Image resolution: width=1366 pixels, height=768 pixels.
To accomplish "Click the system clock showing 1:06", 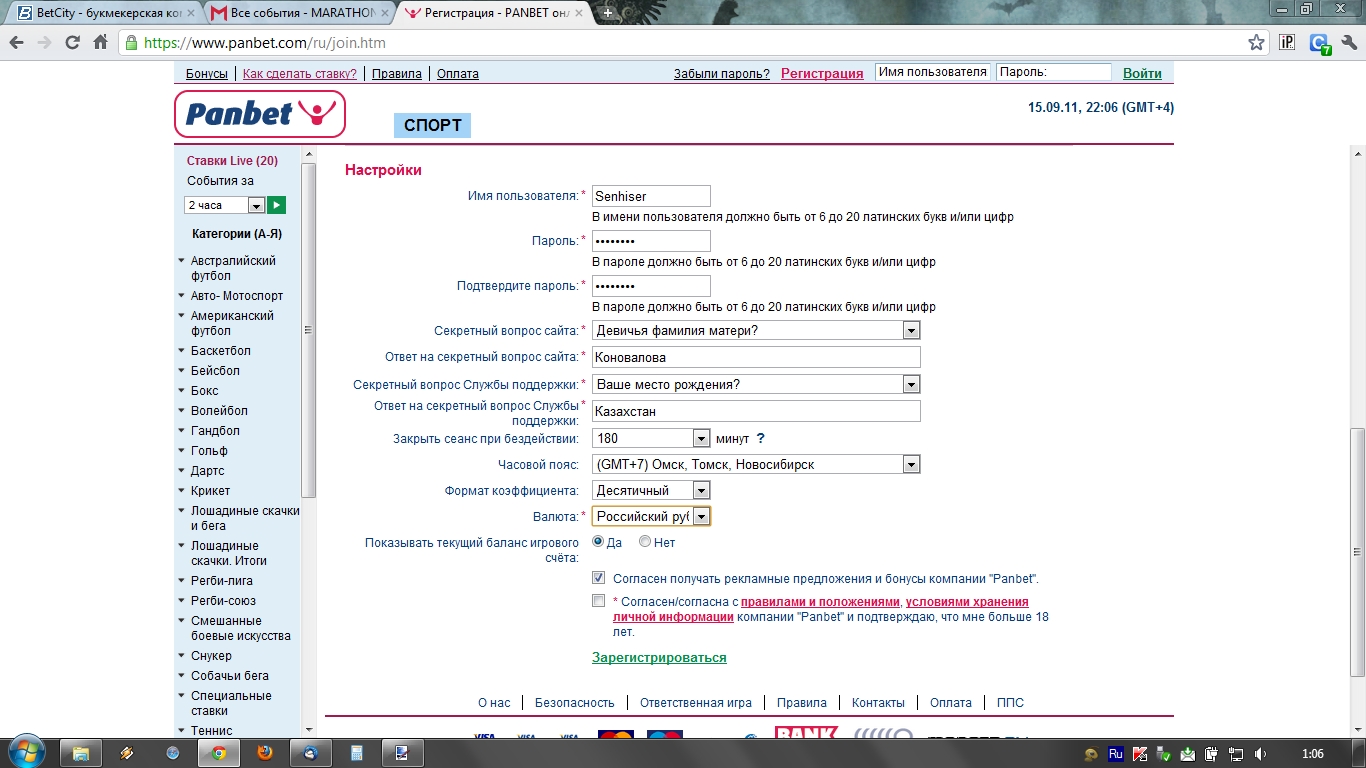I will click(x=1313, y=753).
